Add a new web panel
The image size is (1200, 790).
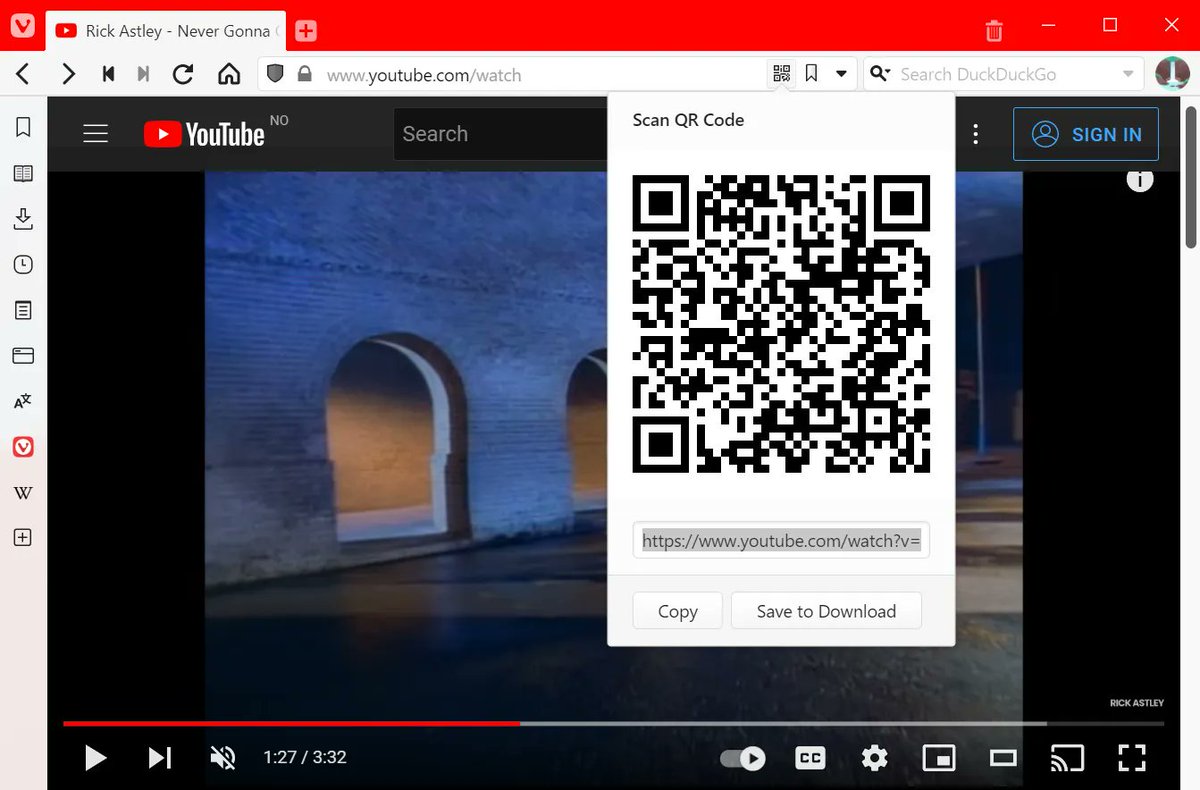point(23,537)
